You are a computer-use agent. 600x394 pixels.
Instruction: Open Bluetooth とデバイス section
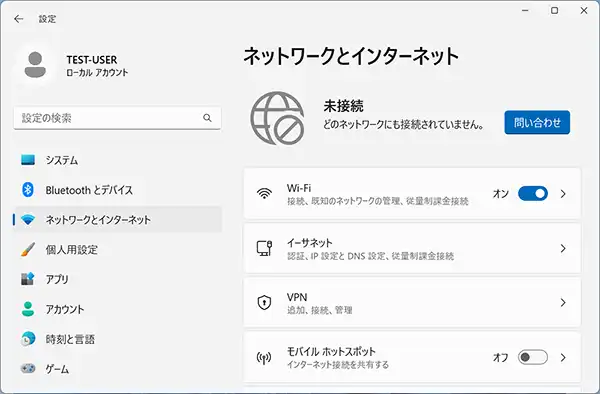117,190
